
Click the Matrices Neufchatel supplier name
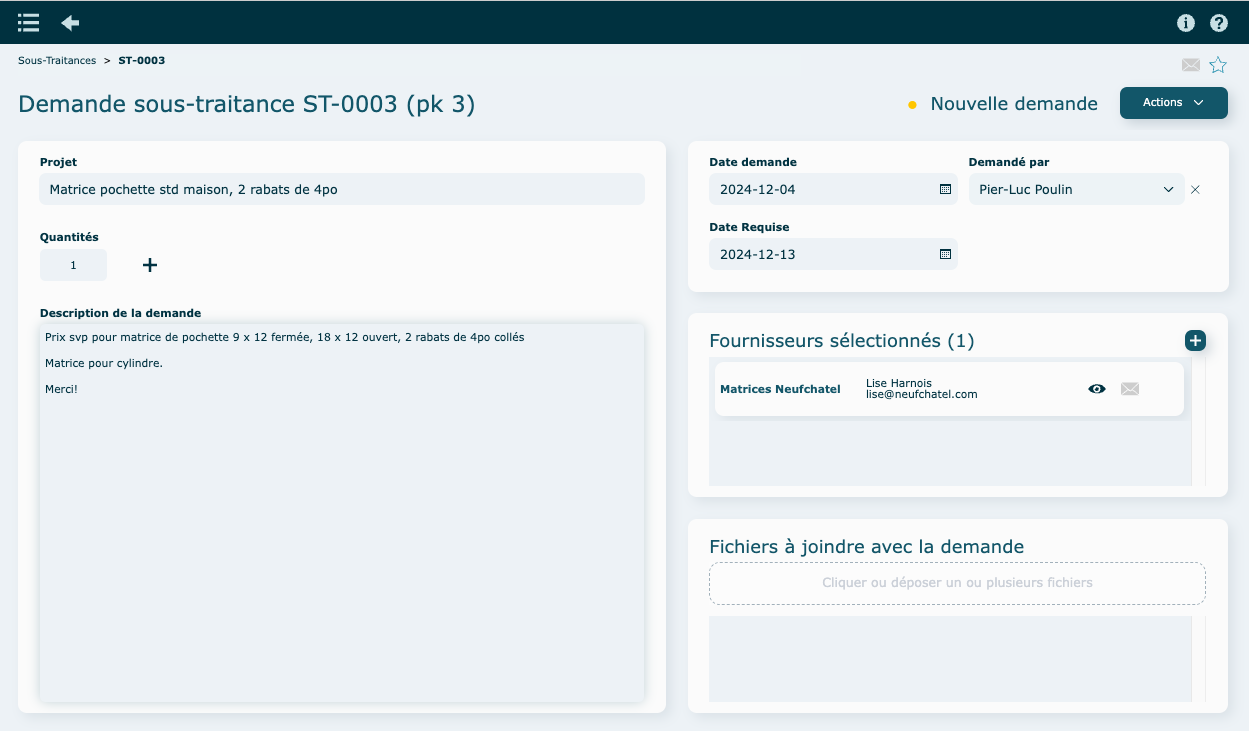tap(780, 389)
